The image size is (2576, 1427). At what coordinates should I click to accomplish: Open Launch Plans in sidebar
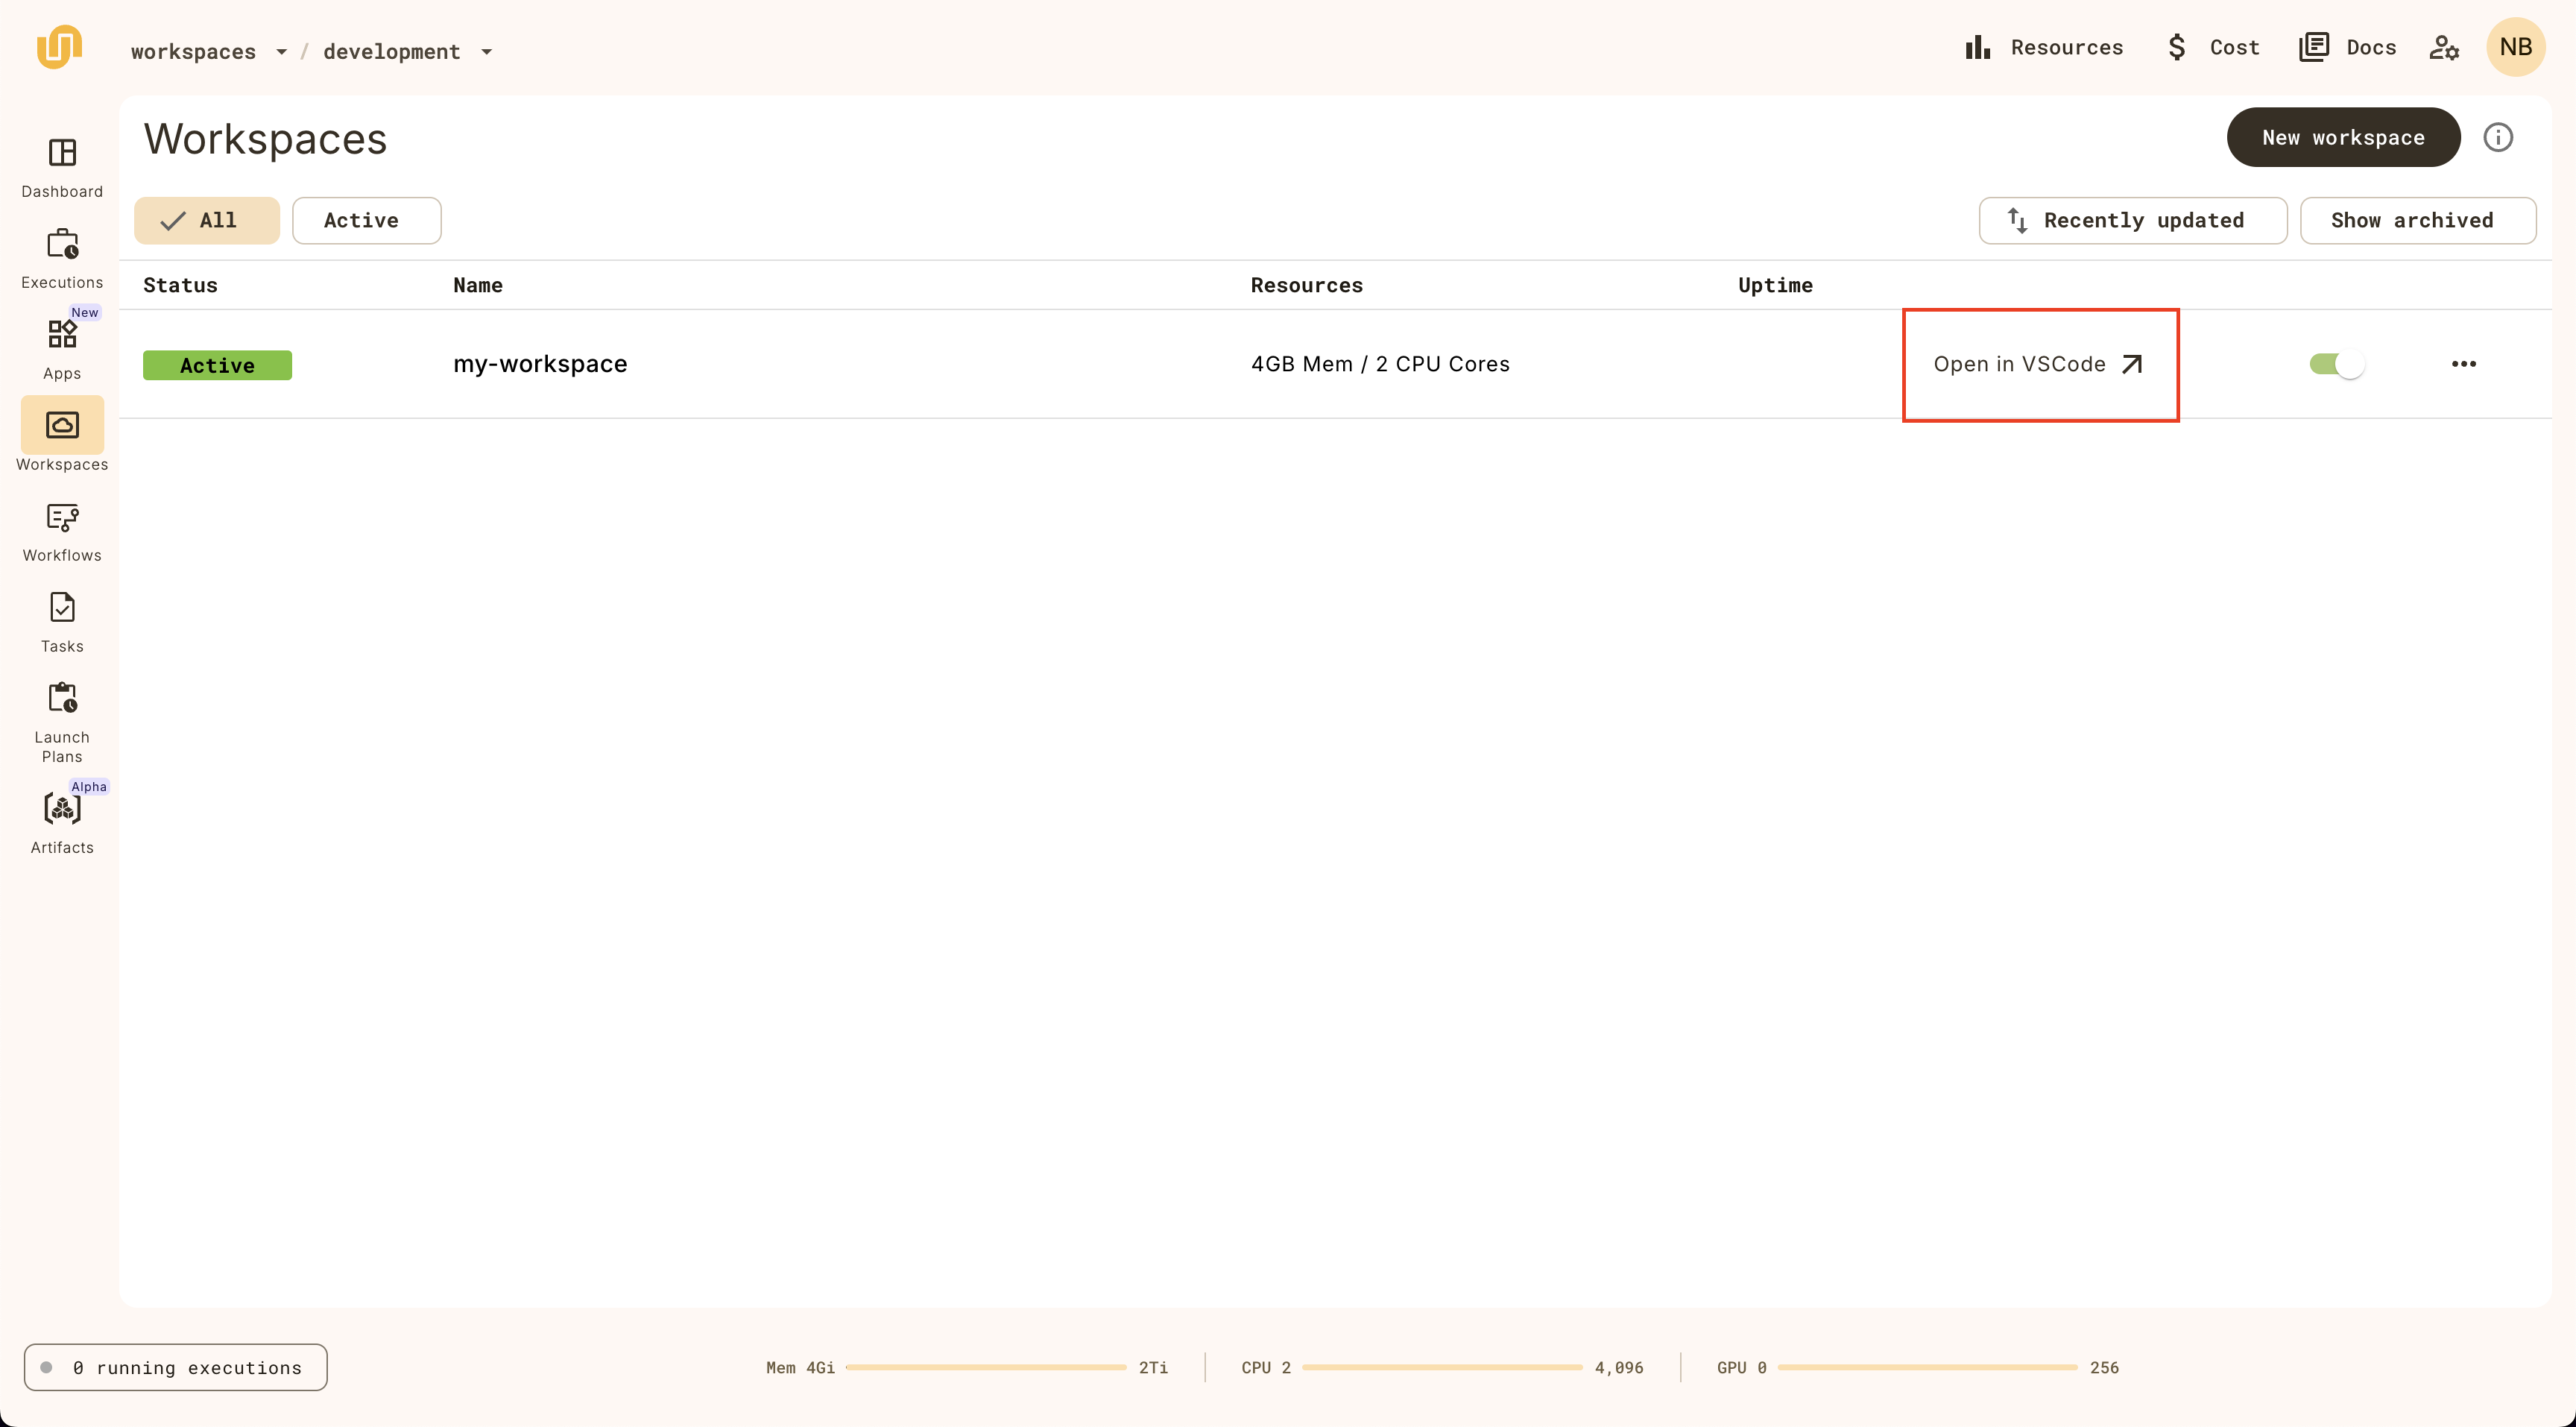(x=62, y=698)
